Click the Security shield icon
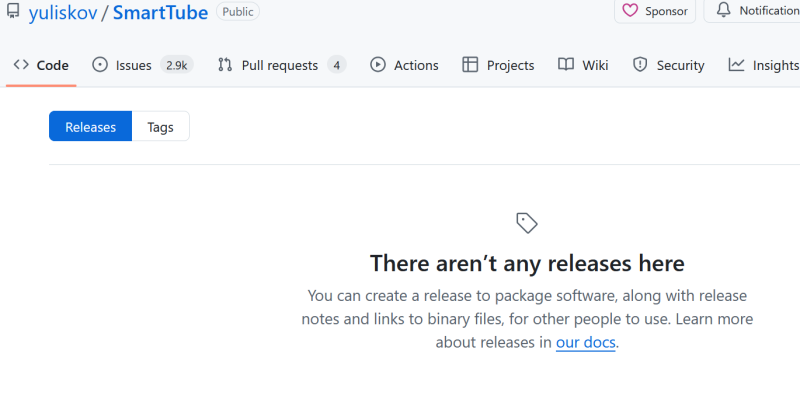 tap(640, 65)
